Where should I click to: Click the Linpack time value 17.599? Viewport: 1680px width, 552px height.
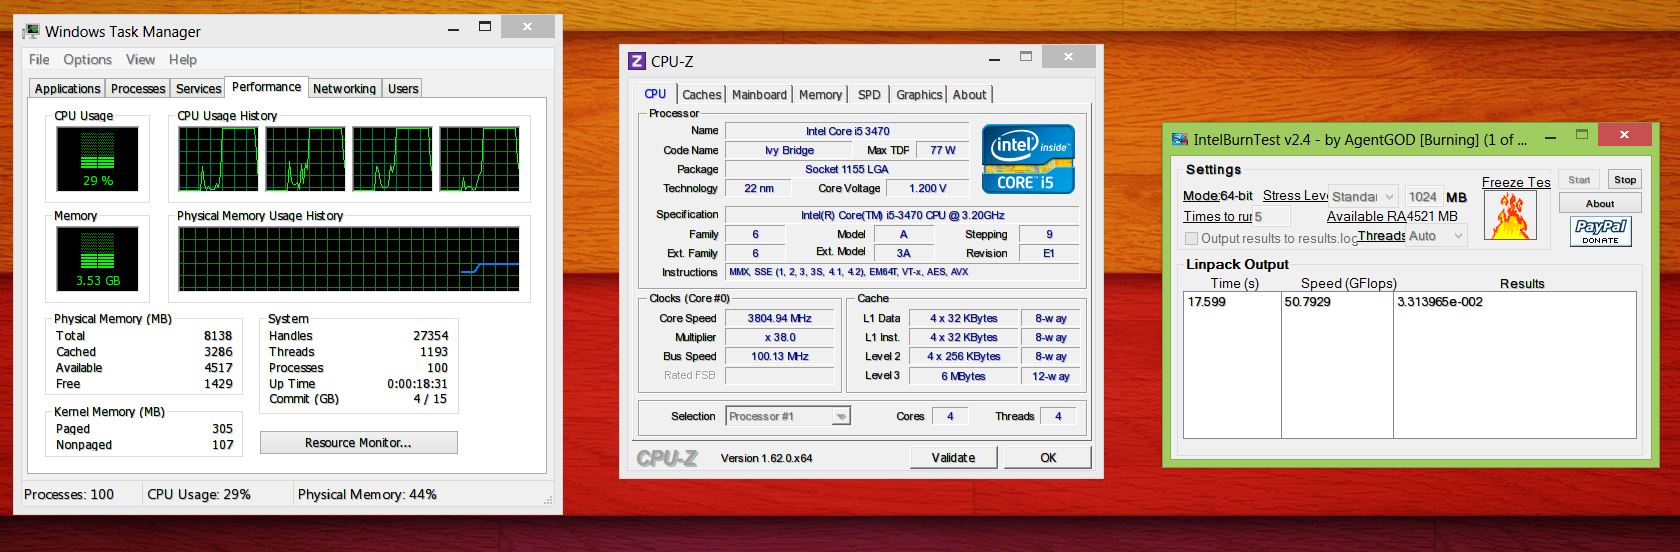(1207, 302)
